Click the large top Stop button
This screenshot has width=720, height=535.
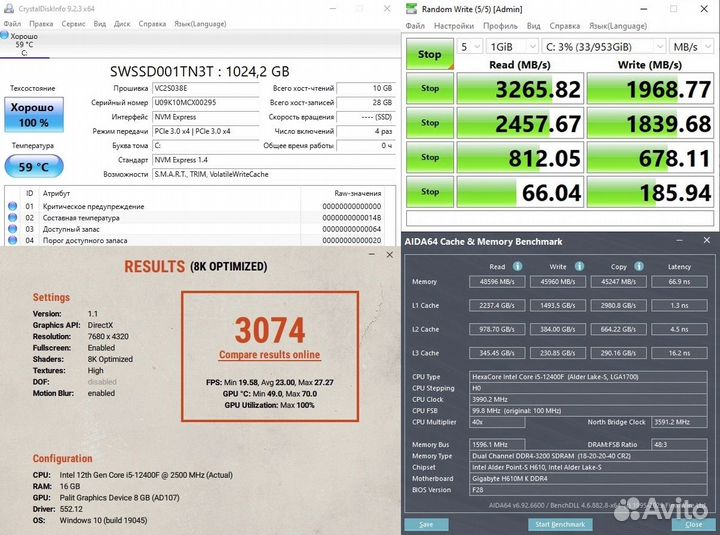(429, 54)
